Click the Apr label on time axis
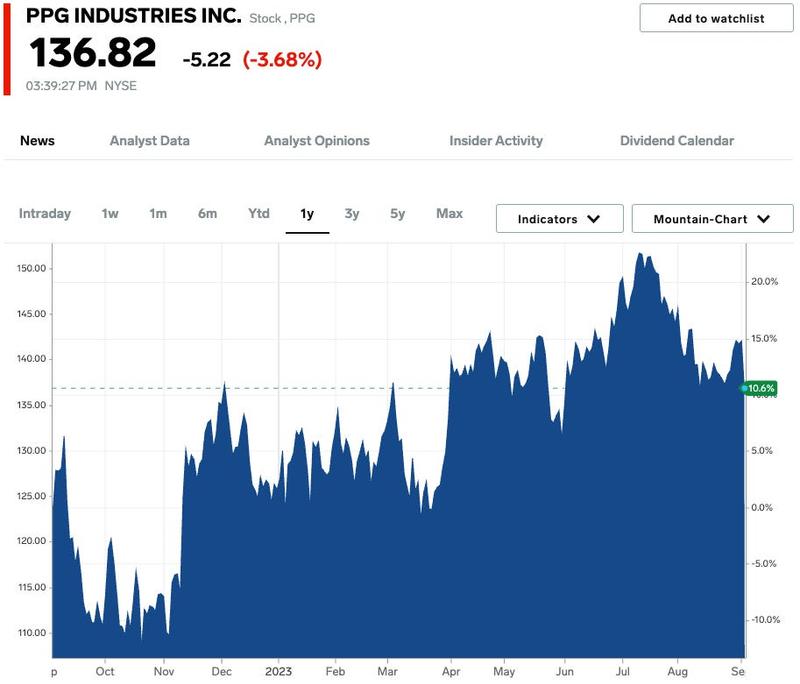 451,671
